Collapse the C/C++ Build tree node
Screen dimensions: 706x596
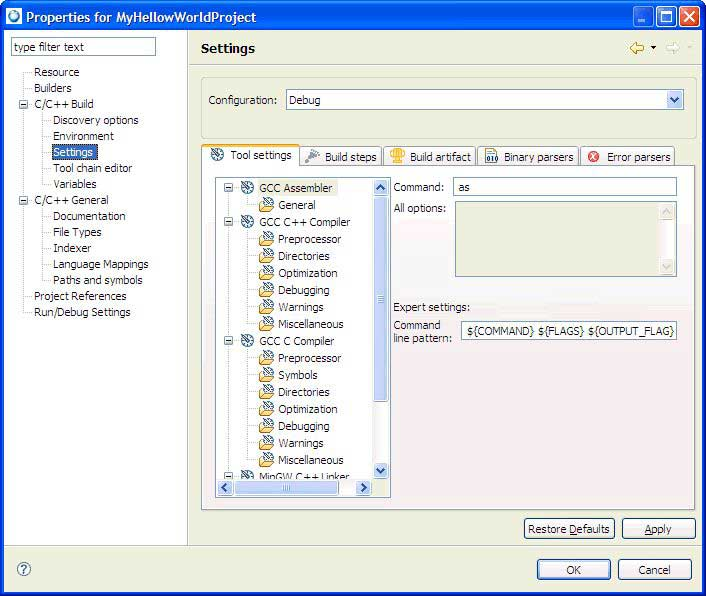click(x=24, y=104)
